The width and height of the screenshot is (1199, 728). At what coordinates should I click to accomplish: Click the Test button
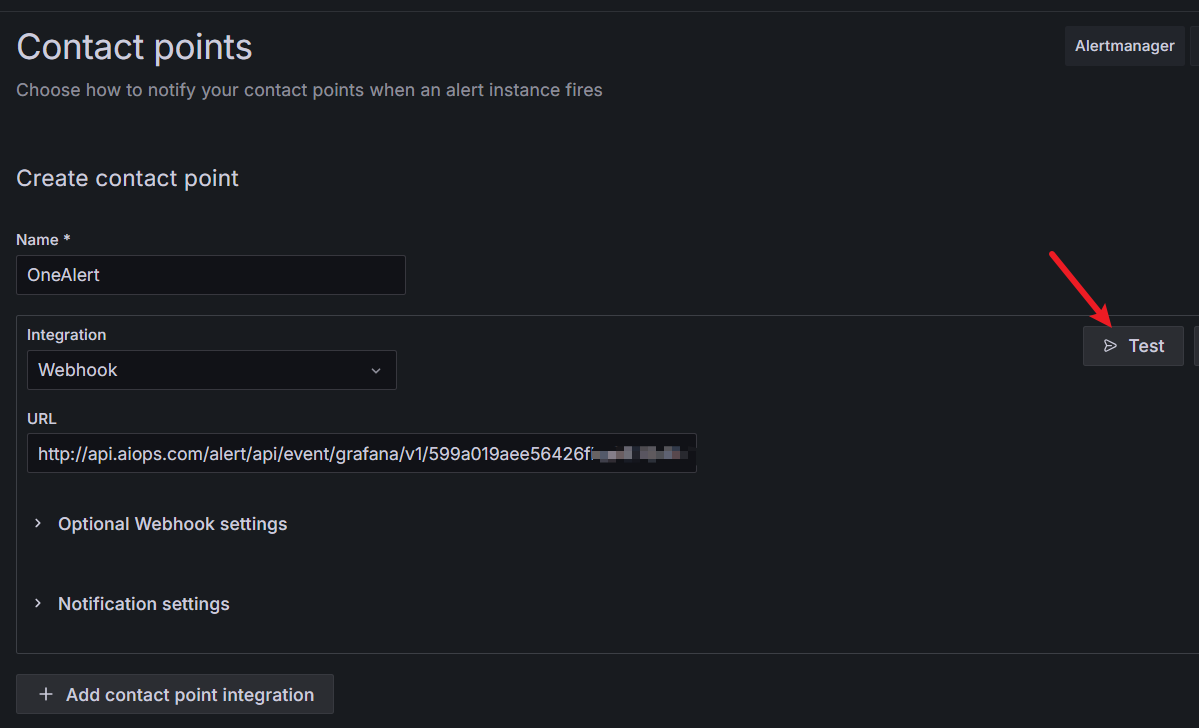[x=1133, y=346]
